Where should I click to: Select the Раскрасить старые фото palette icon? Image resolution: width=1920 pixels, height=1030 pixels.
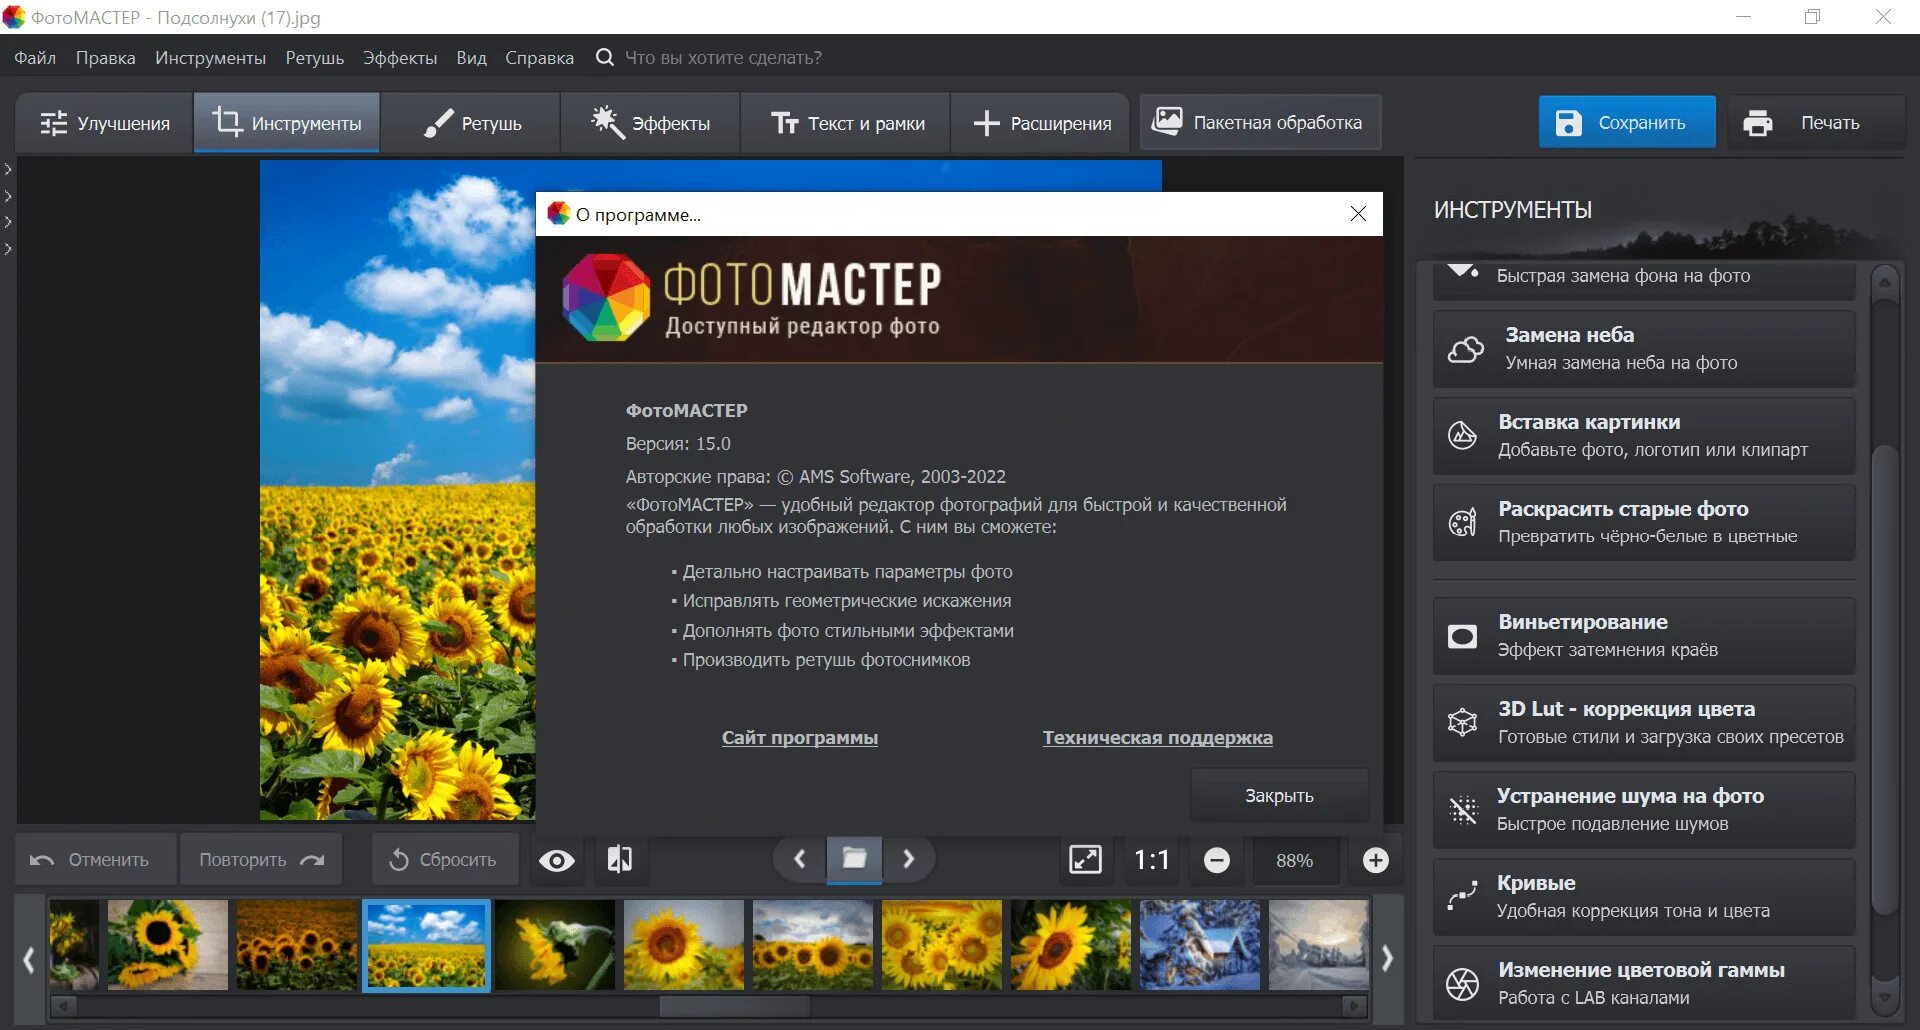(1462, 523)
